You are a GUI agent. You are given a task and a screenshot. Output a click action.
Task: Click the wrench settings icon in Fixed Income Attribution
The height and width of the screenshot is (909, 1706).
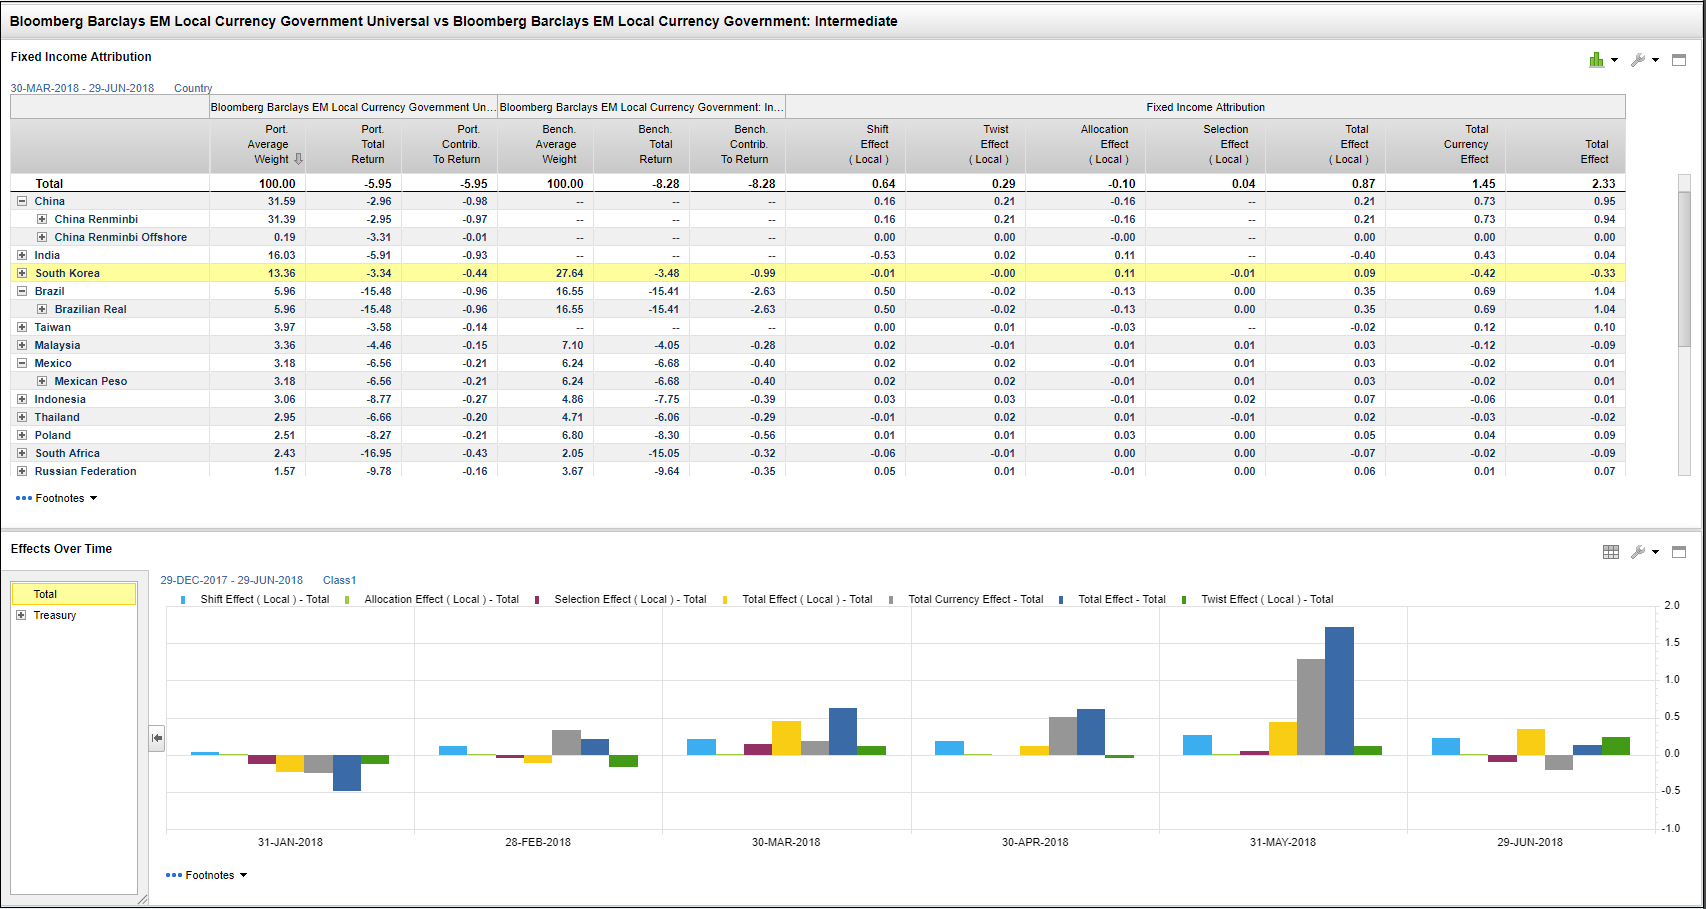[1638, 60]
